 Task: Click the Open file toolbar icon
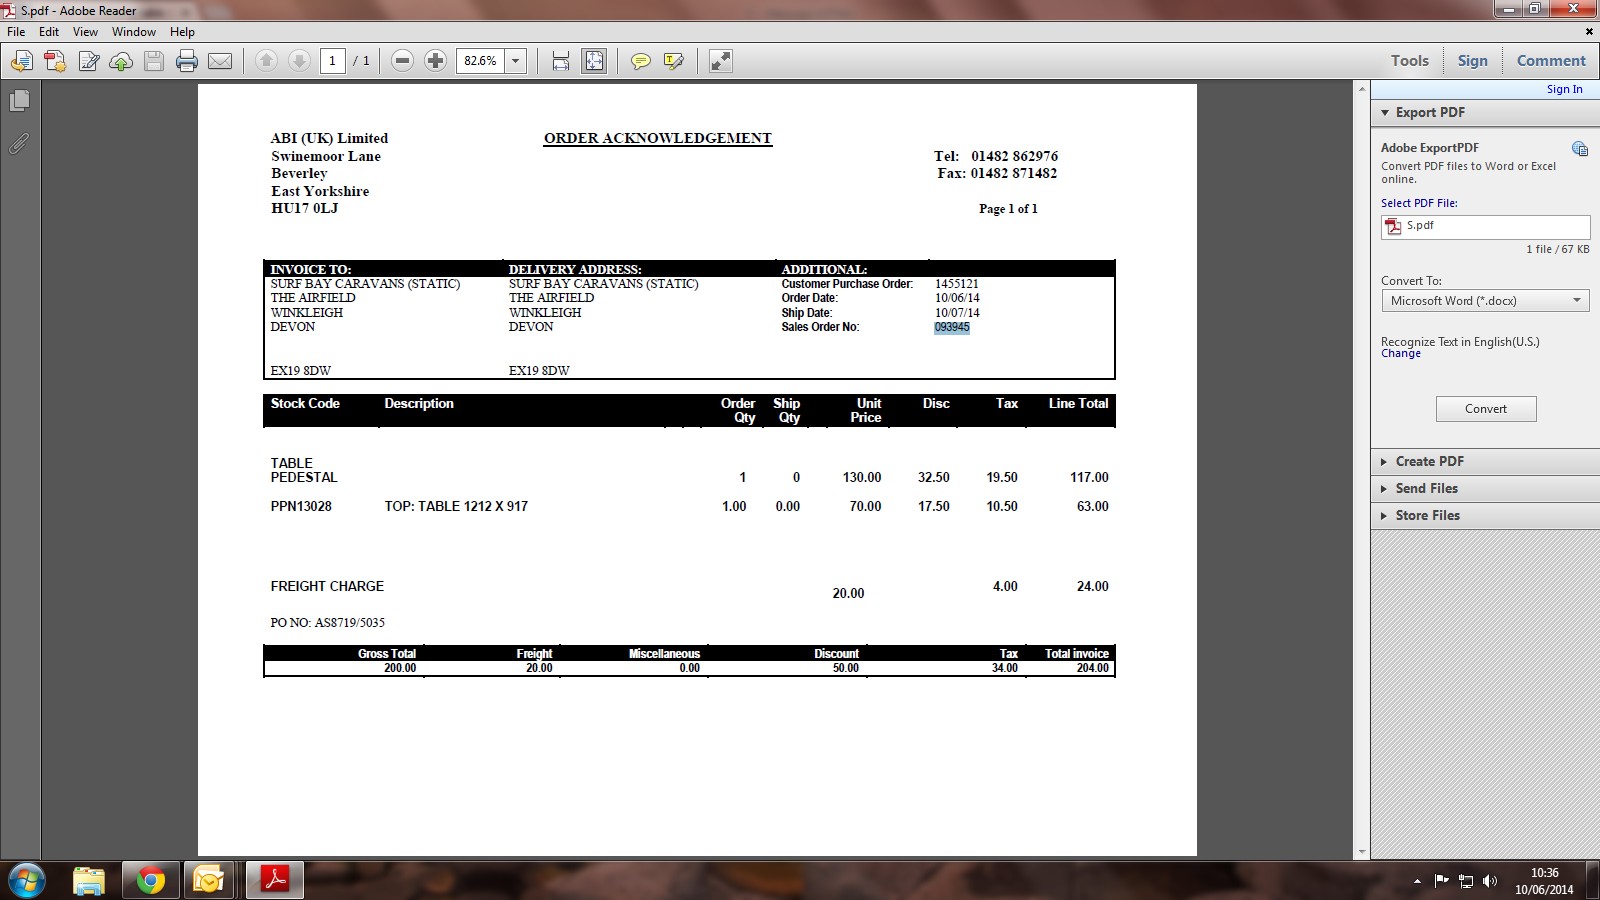(22, 61)
